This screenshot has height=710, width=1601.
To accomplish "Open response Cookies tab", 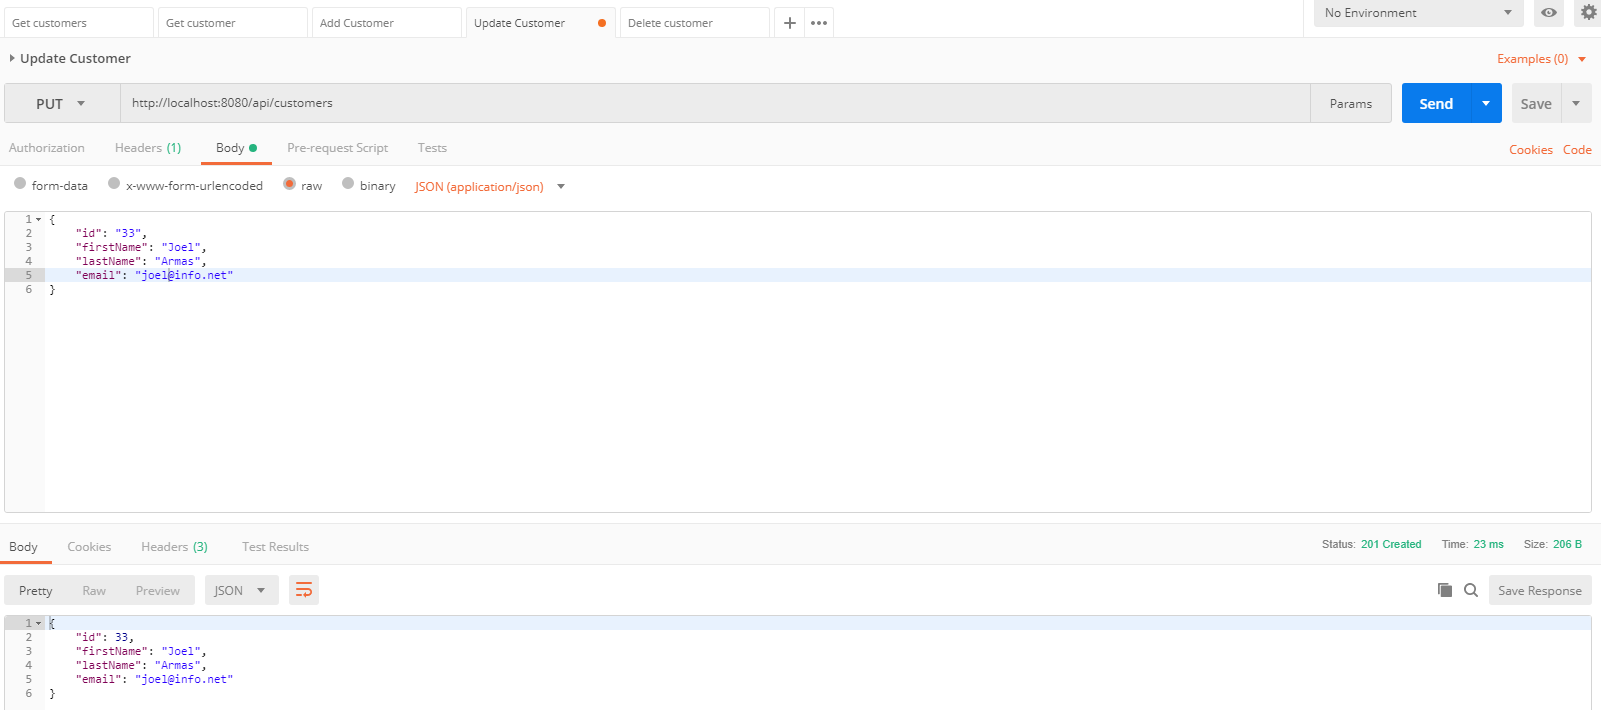I will pos(89,547).
